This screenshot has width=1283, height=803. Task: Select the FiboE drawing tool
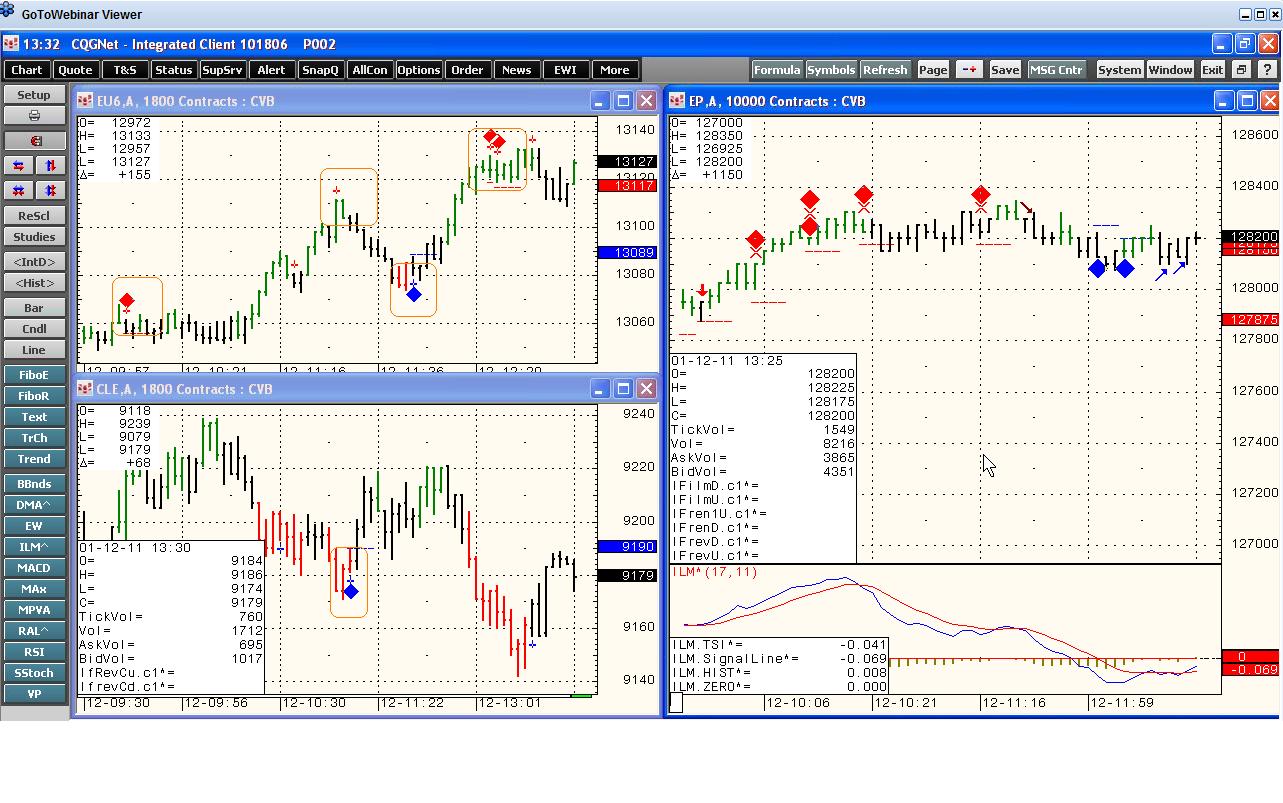tap(34, 375)
